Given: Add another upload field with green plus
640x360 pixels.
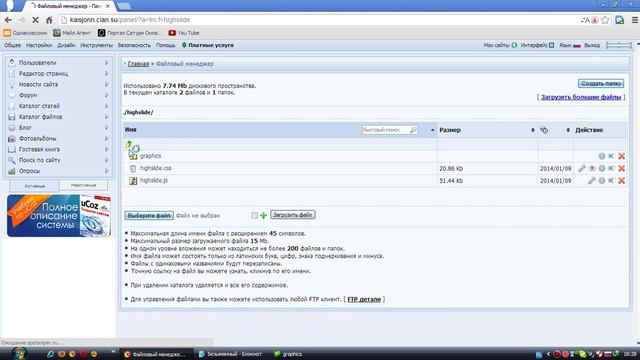Looking at the screenshot, I should pyautogui.click(x=264, y=215).
